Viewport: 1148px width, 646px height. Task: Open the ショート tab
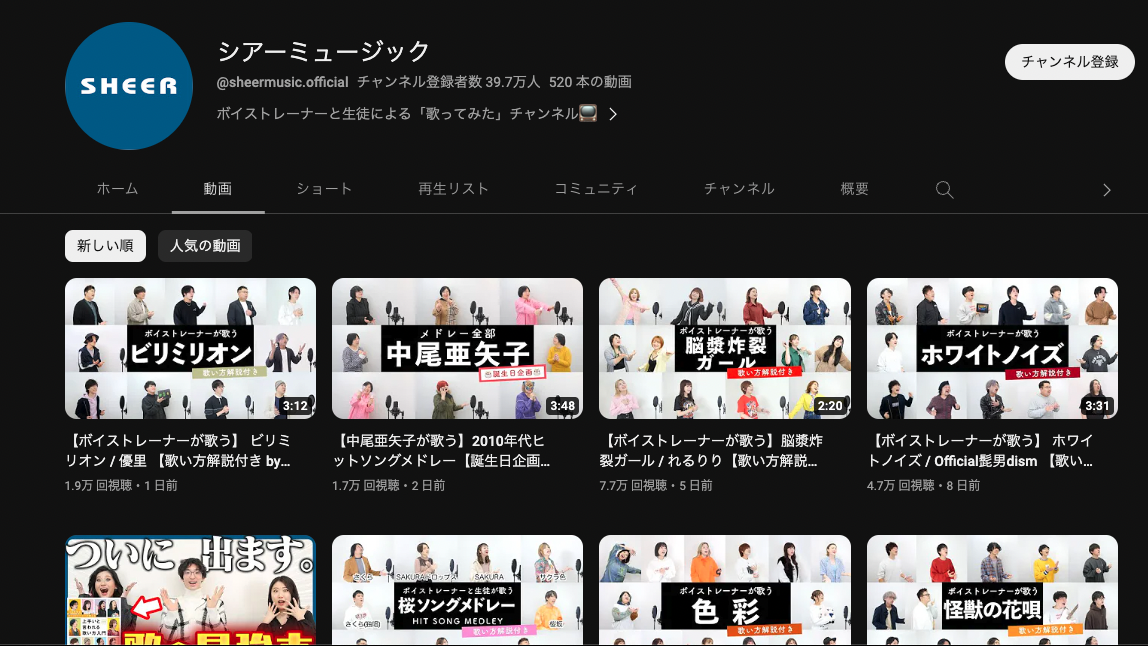[x=324, y=189]
